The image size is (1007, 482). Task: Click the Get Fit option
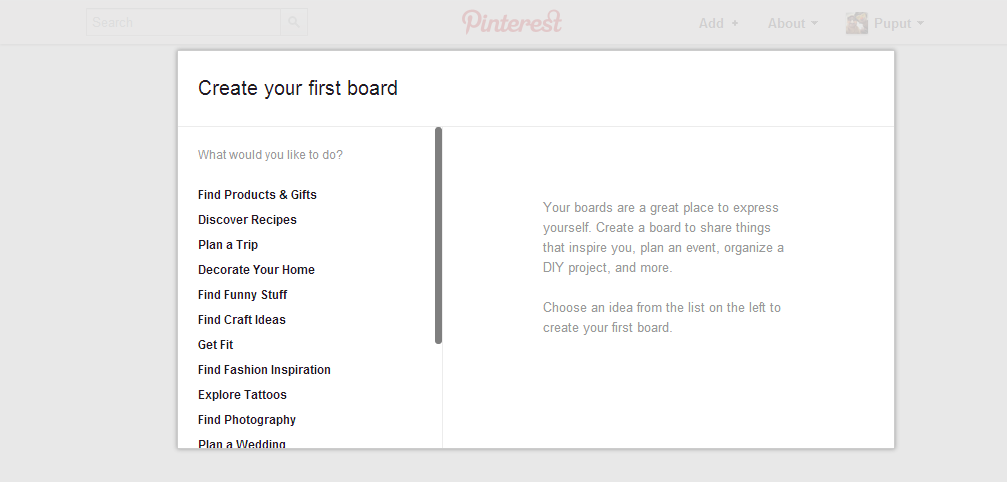[x=215, y=345]
